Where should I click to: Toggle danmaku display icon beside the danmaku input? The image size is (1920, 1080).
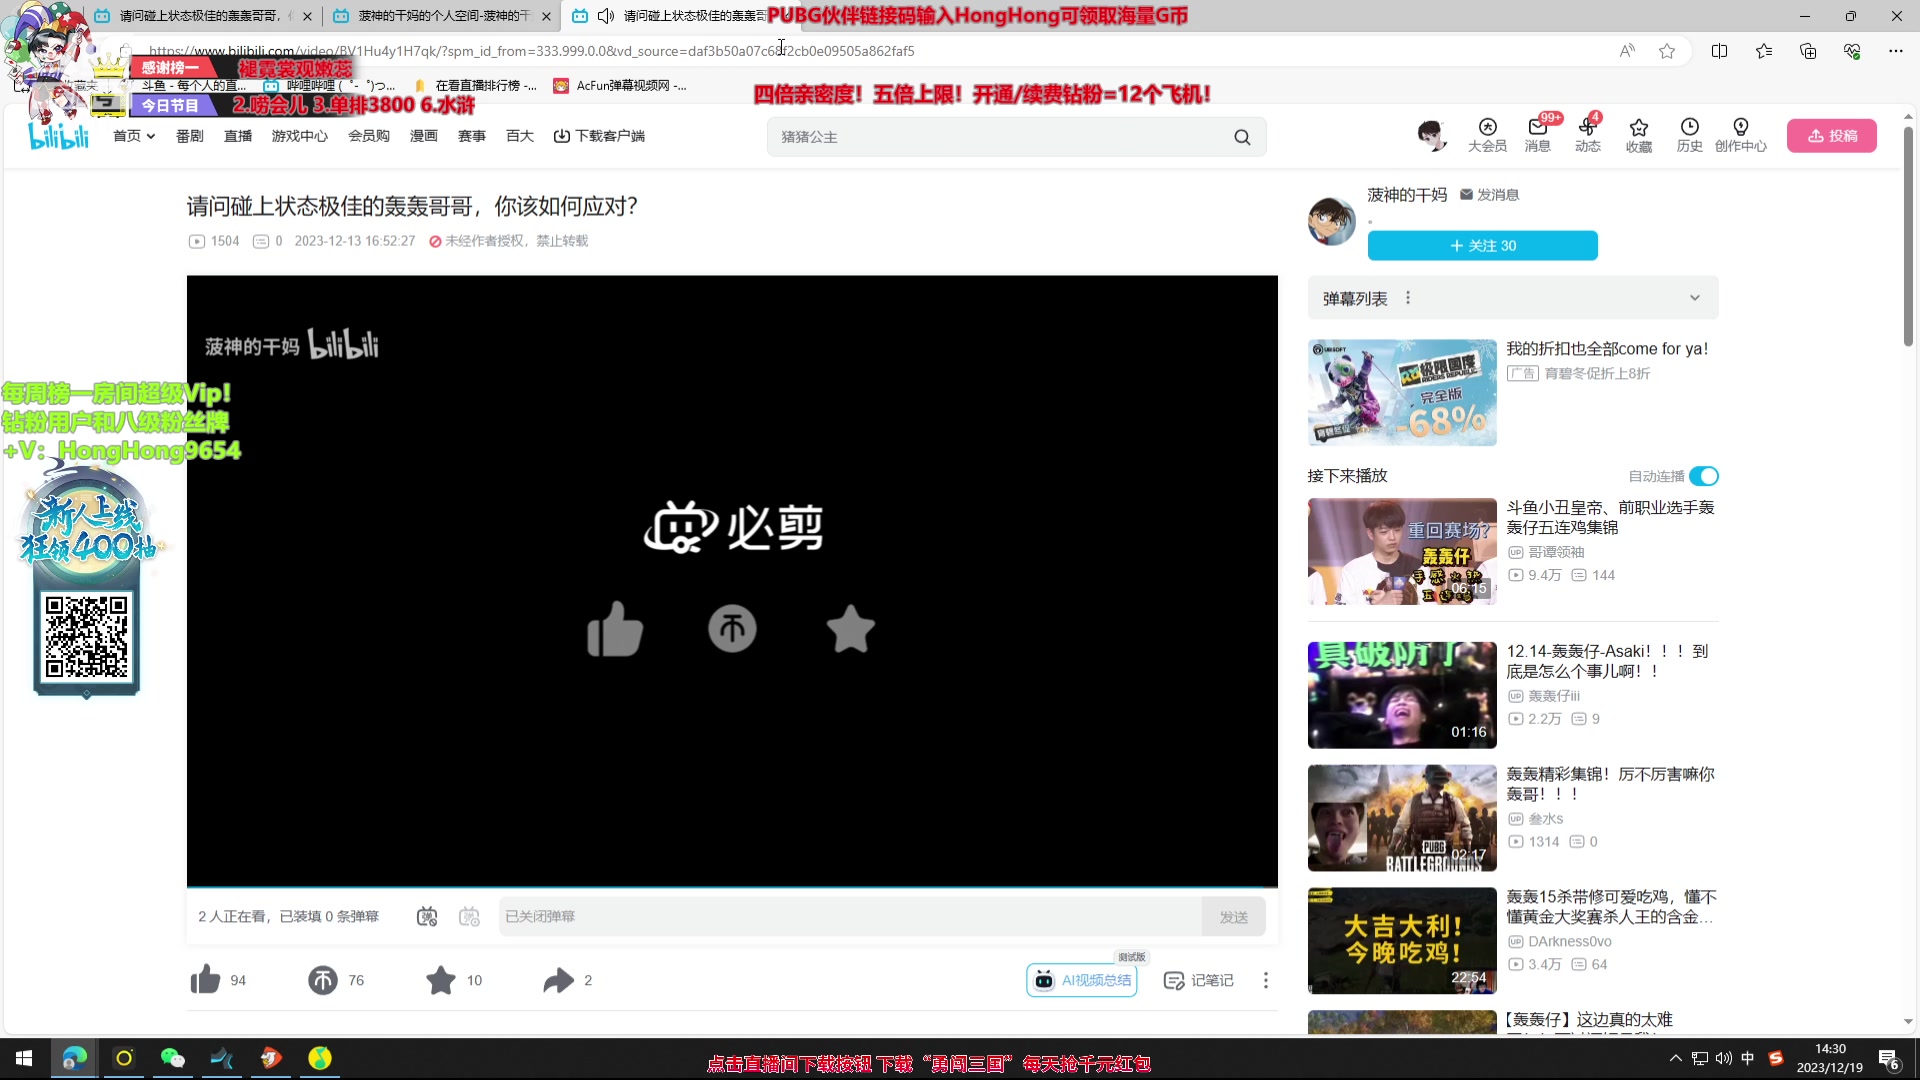tap(426, 916)
